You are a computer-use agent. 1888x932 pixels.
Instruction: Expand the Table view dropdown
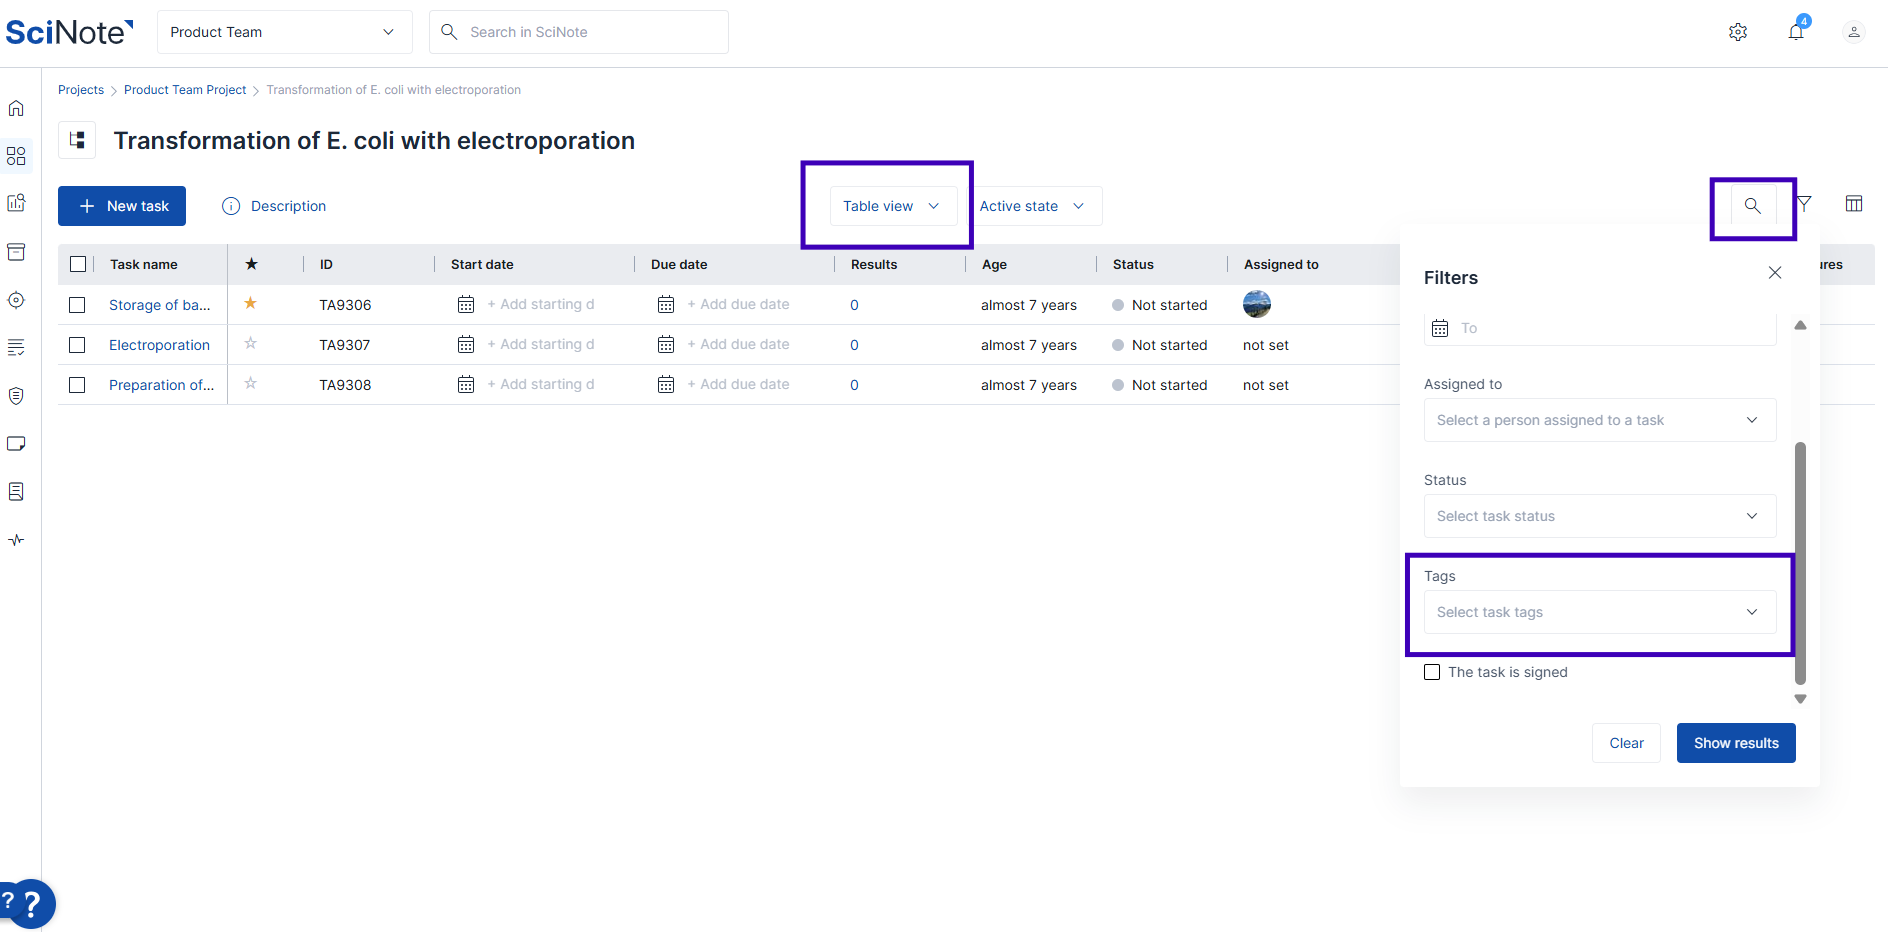pyautogui.click(x=890, y=206)
